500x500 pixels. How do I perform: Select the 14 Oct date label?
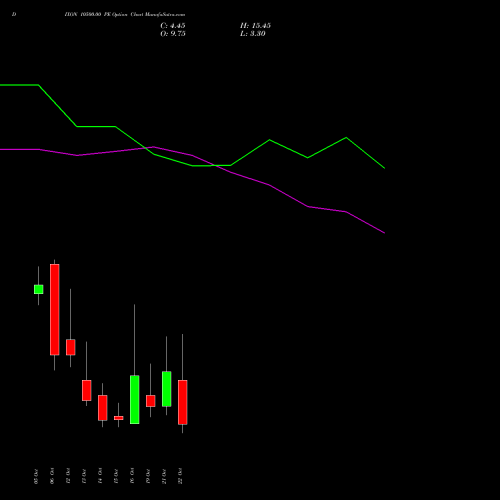(100, 476)
